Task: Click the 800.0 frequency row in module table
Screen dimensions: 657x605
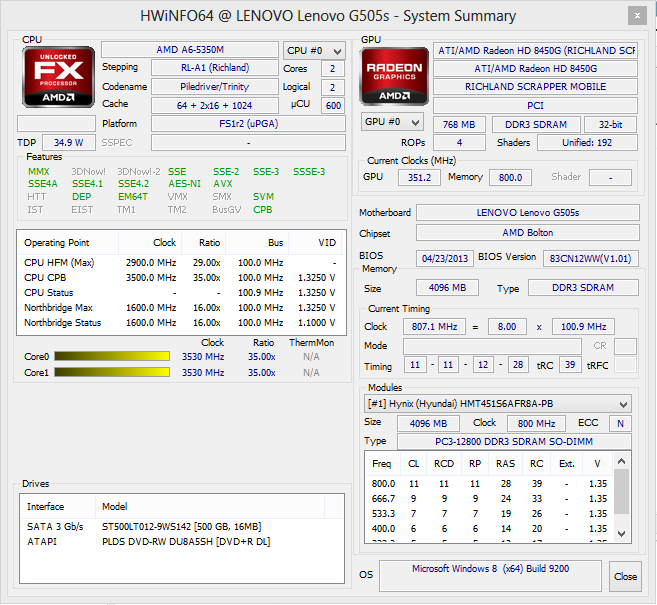Action: click(x=489, y=483)
